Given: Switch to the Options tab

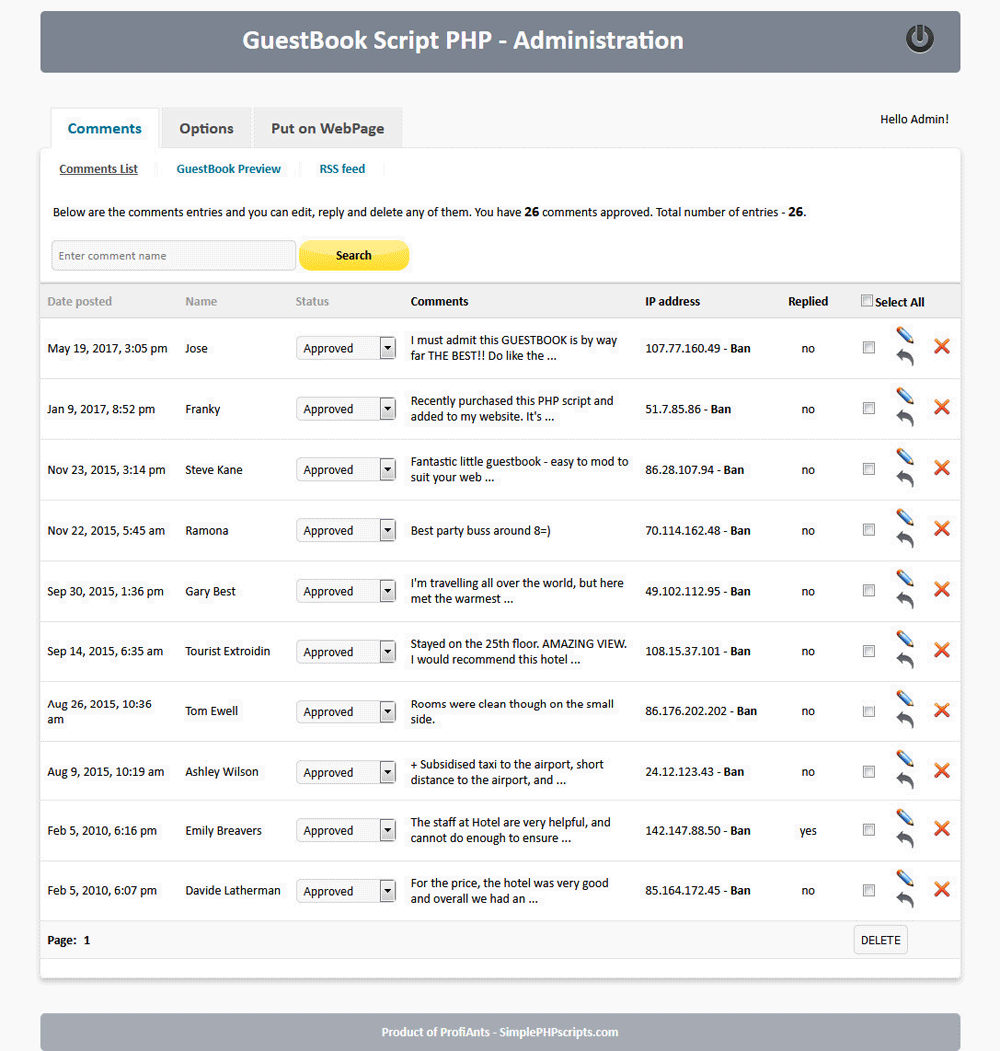Looking at the screenshot, I should [206, 128].
